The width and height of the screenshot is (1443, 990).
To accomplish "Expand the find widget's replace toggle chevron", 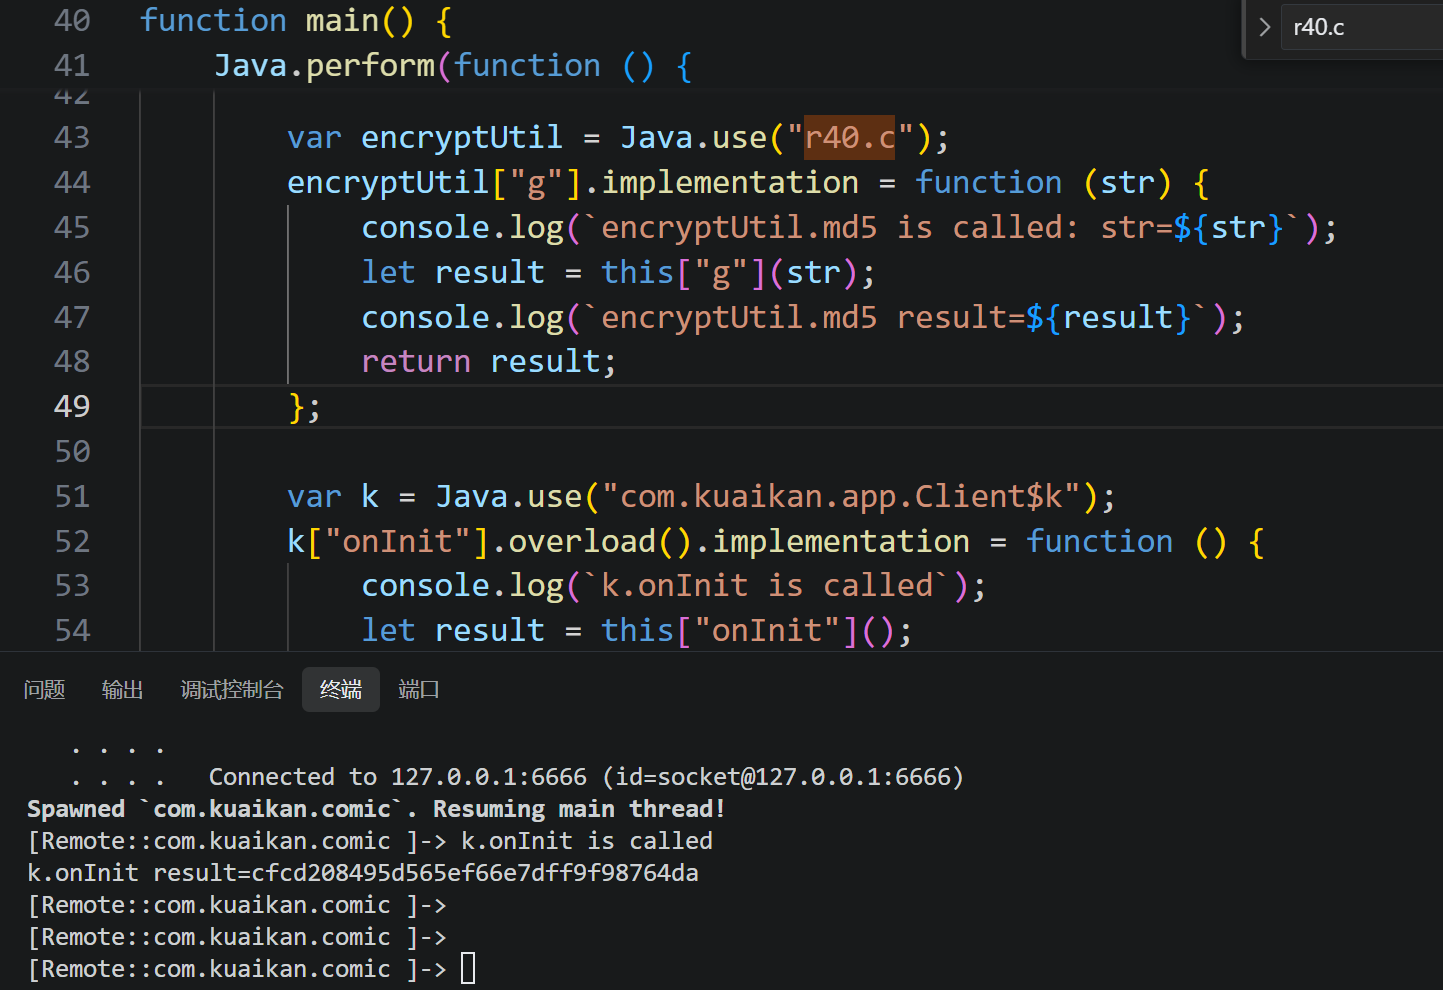I will (1264, 27).
